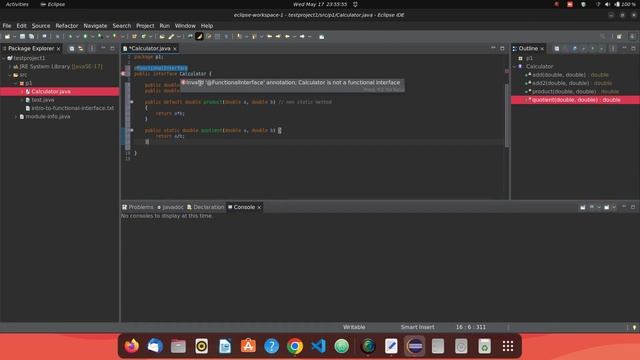Viewport: 640px width, 360px height.
Task: Click the error marker beside interface Calculator line
Action: click(x=123, y=74)
